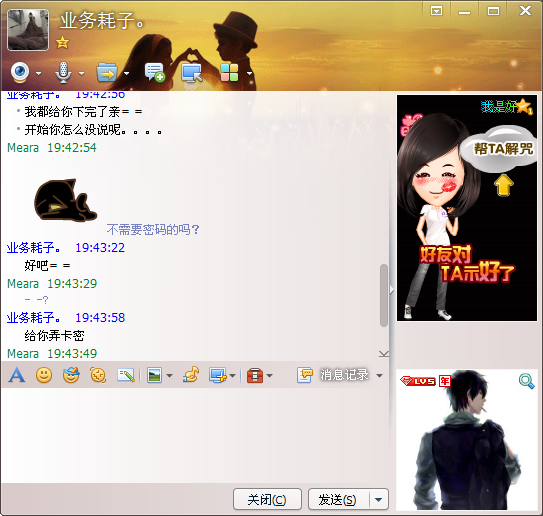The image size is (543, 516).
Task: Open the colorful applications grid icon
Action: pos(229,72)
